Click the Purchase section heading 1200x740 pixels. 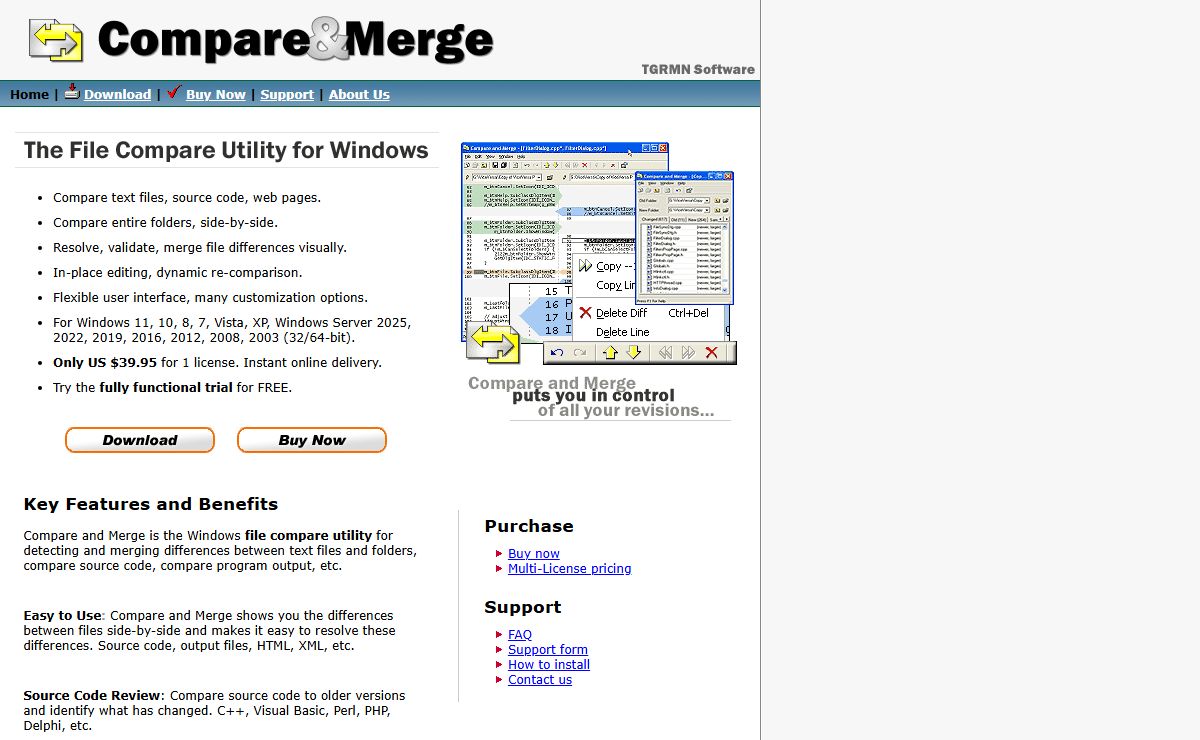click(529, 526)
